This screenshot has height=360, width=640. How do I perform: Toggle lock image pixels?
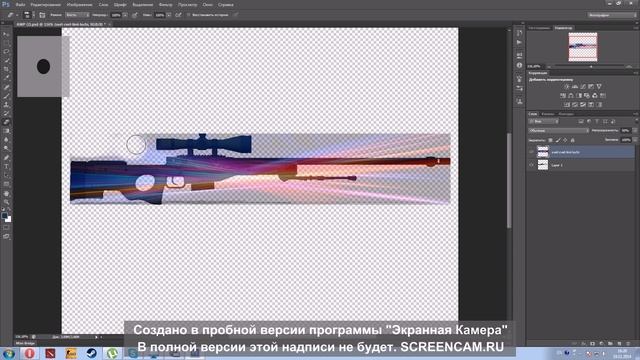pyautogui.click(x=558, y=140)
